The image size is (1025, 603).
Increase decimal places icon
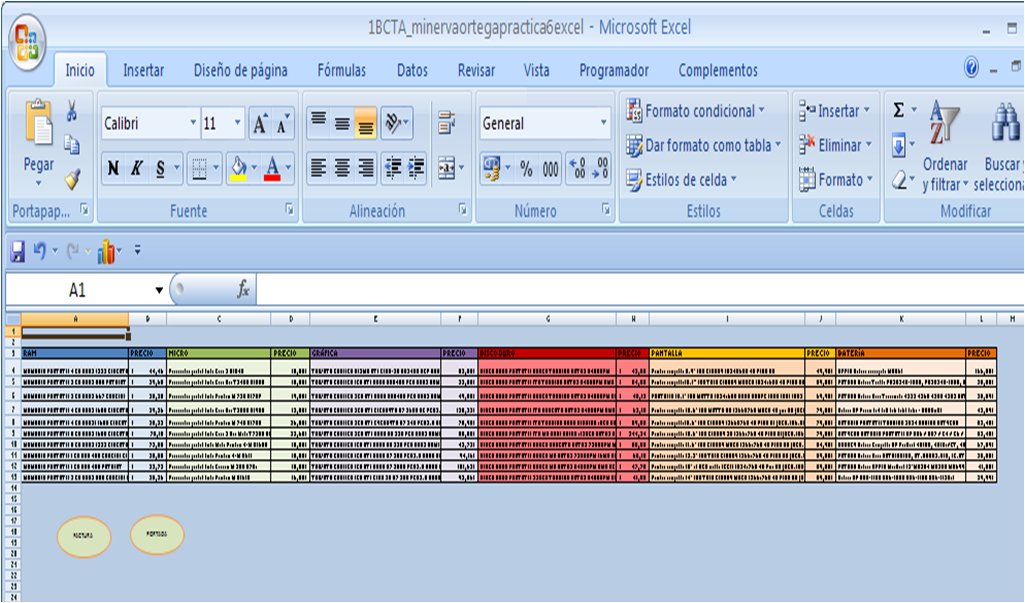(577, 169)
